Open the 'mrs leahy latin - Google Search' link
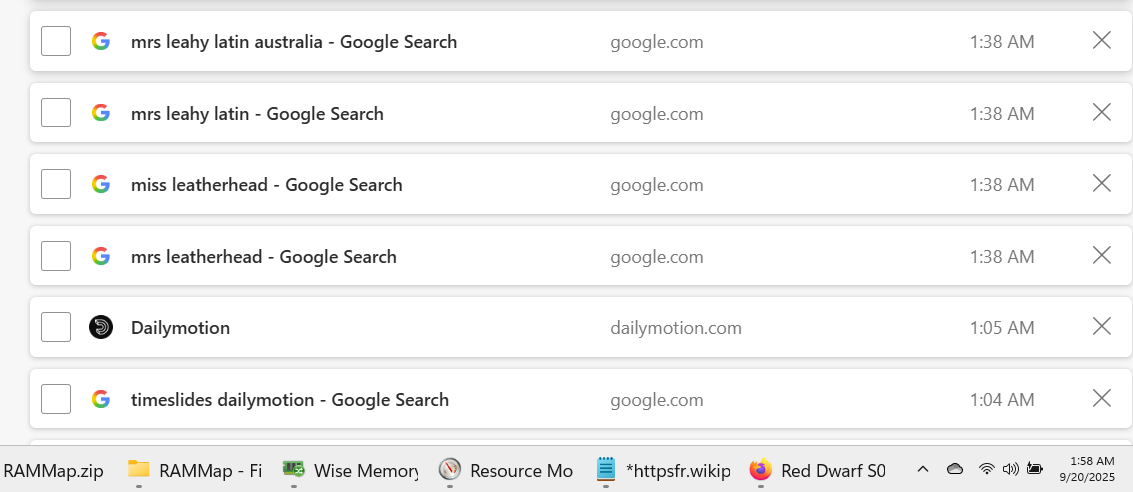 (257, 114)
